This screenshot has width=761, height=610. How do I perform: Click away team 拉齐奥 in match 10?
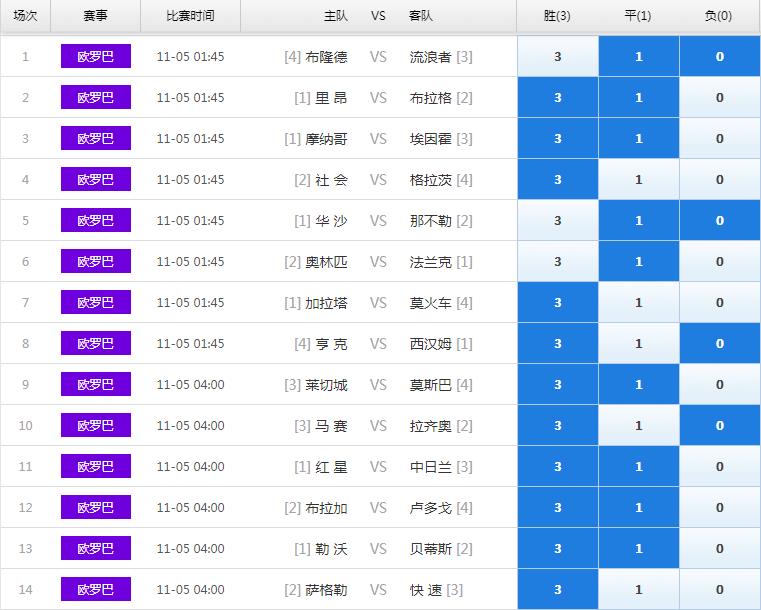pyautogui.click(x=430, y=426)
